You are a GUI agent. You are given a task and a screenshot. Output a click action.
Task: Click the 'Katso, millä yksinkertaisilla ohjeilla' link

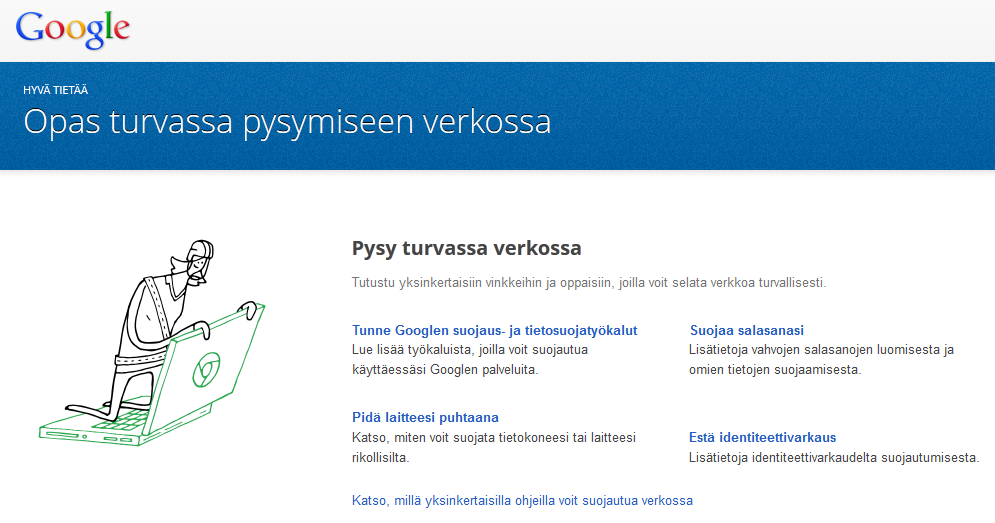click(x=522, y=500)
